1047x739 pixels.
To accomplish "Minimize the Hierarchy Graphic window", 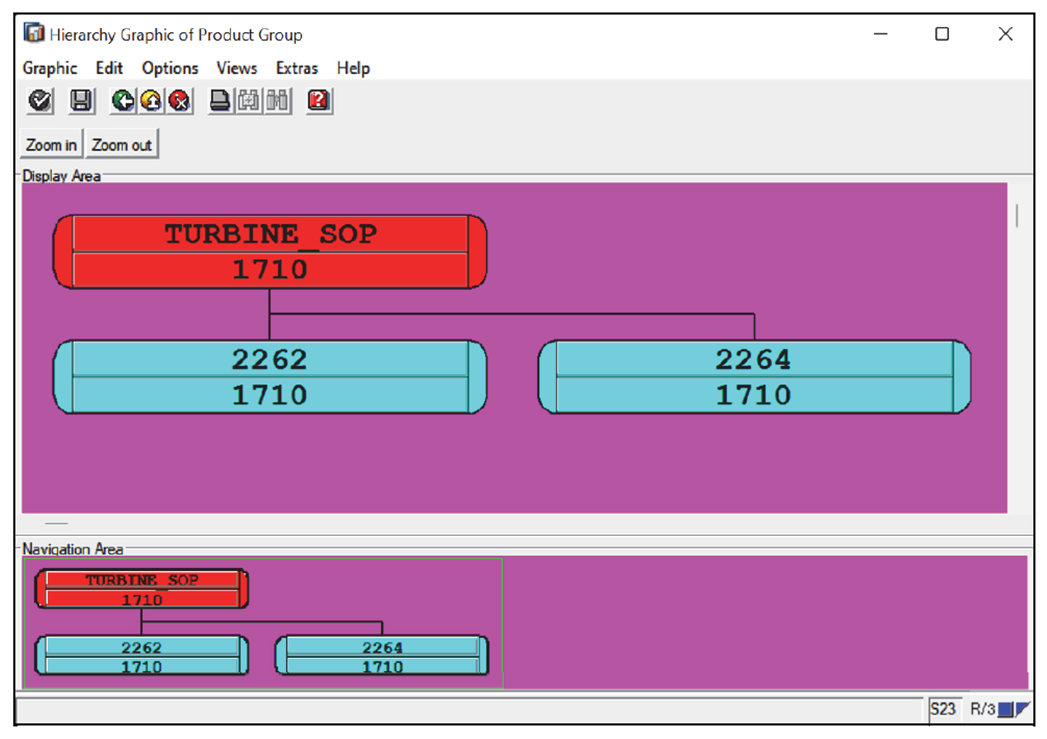I will 881,33.
